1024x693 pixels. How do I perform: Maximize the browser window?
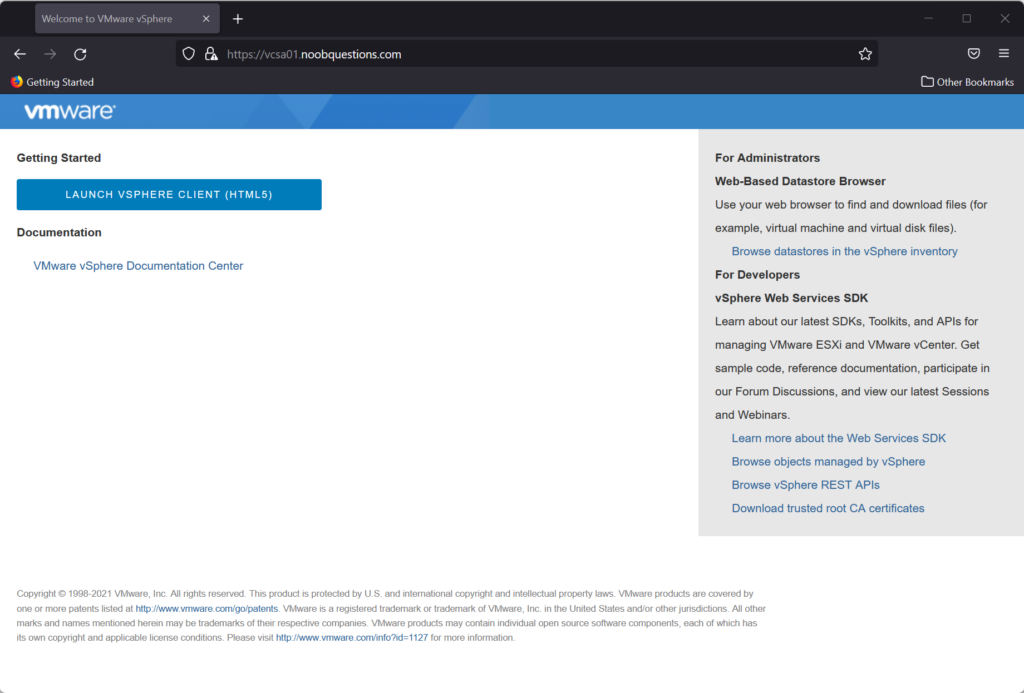pyautogui.click(x=967, y=19)
